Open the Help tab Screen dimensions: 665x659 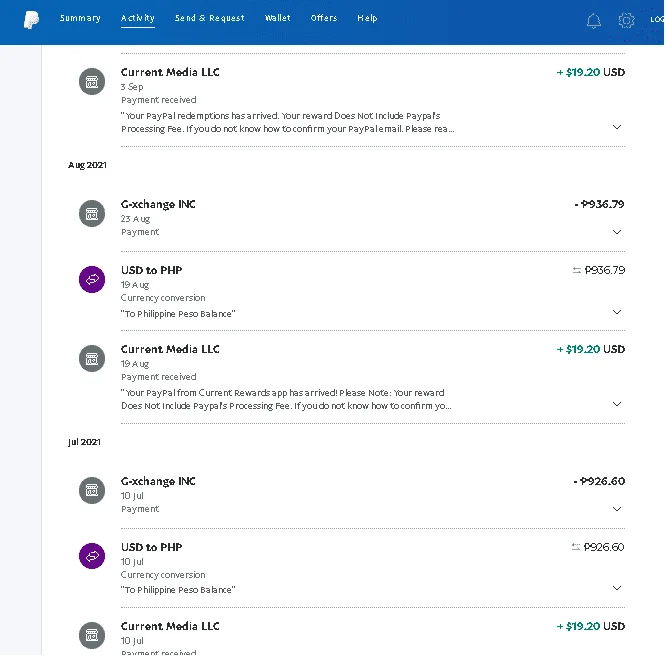tap(367, 18)
